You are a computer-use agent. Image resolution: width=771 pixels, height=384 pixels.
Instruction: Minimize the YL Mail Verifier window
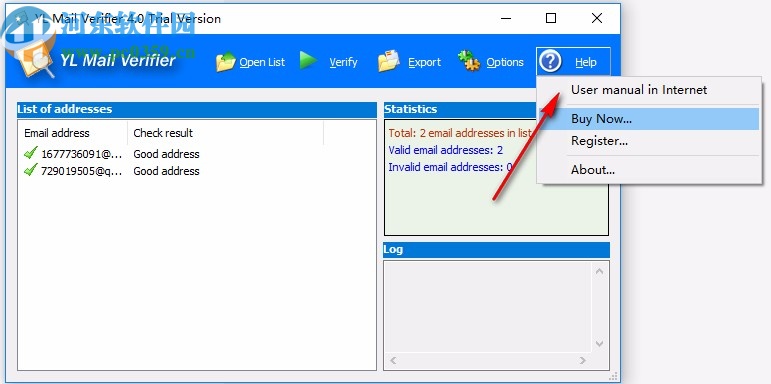(x=506, y=18)
